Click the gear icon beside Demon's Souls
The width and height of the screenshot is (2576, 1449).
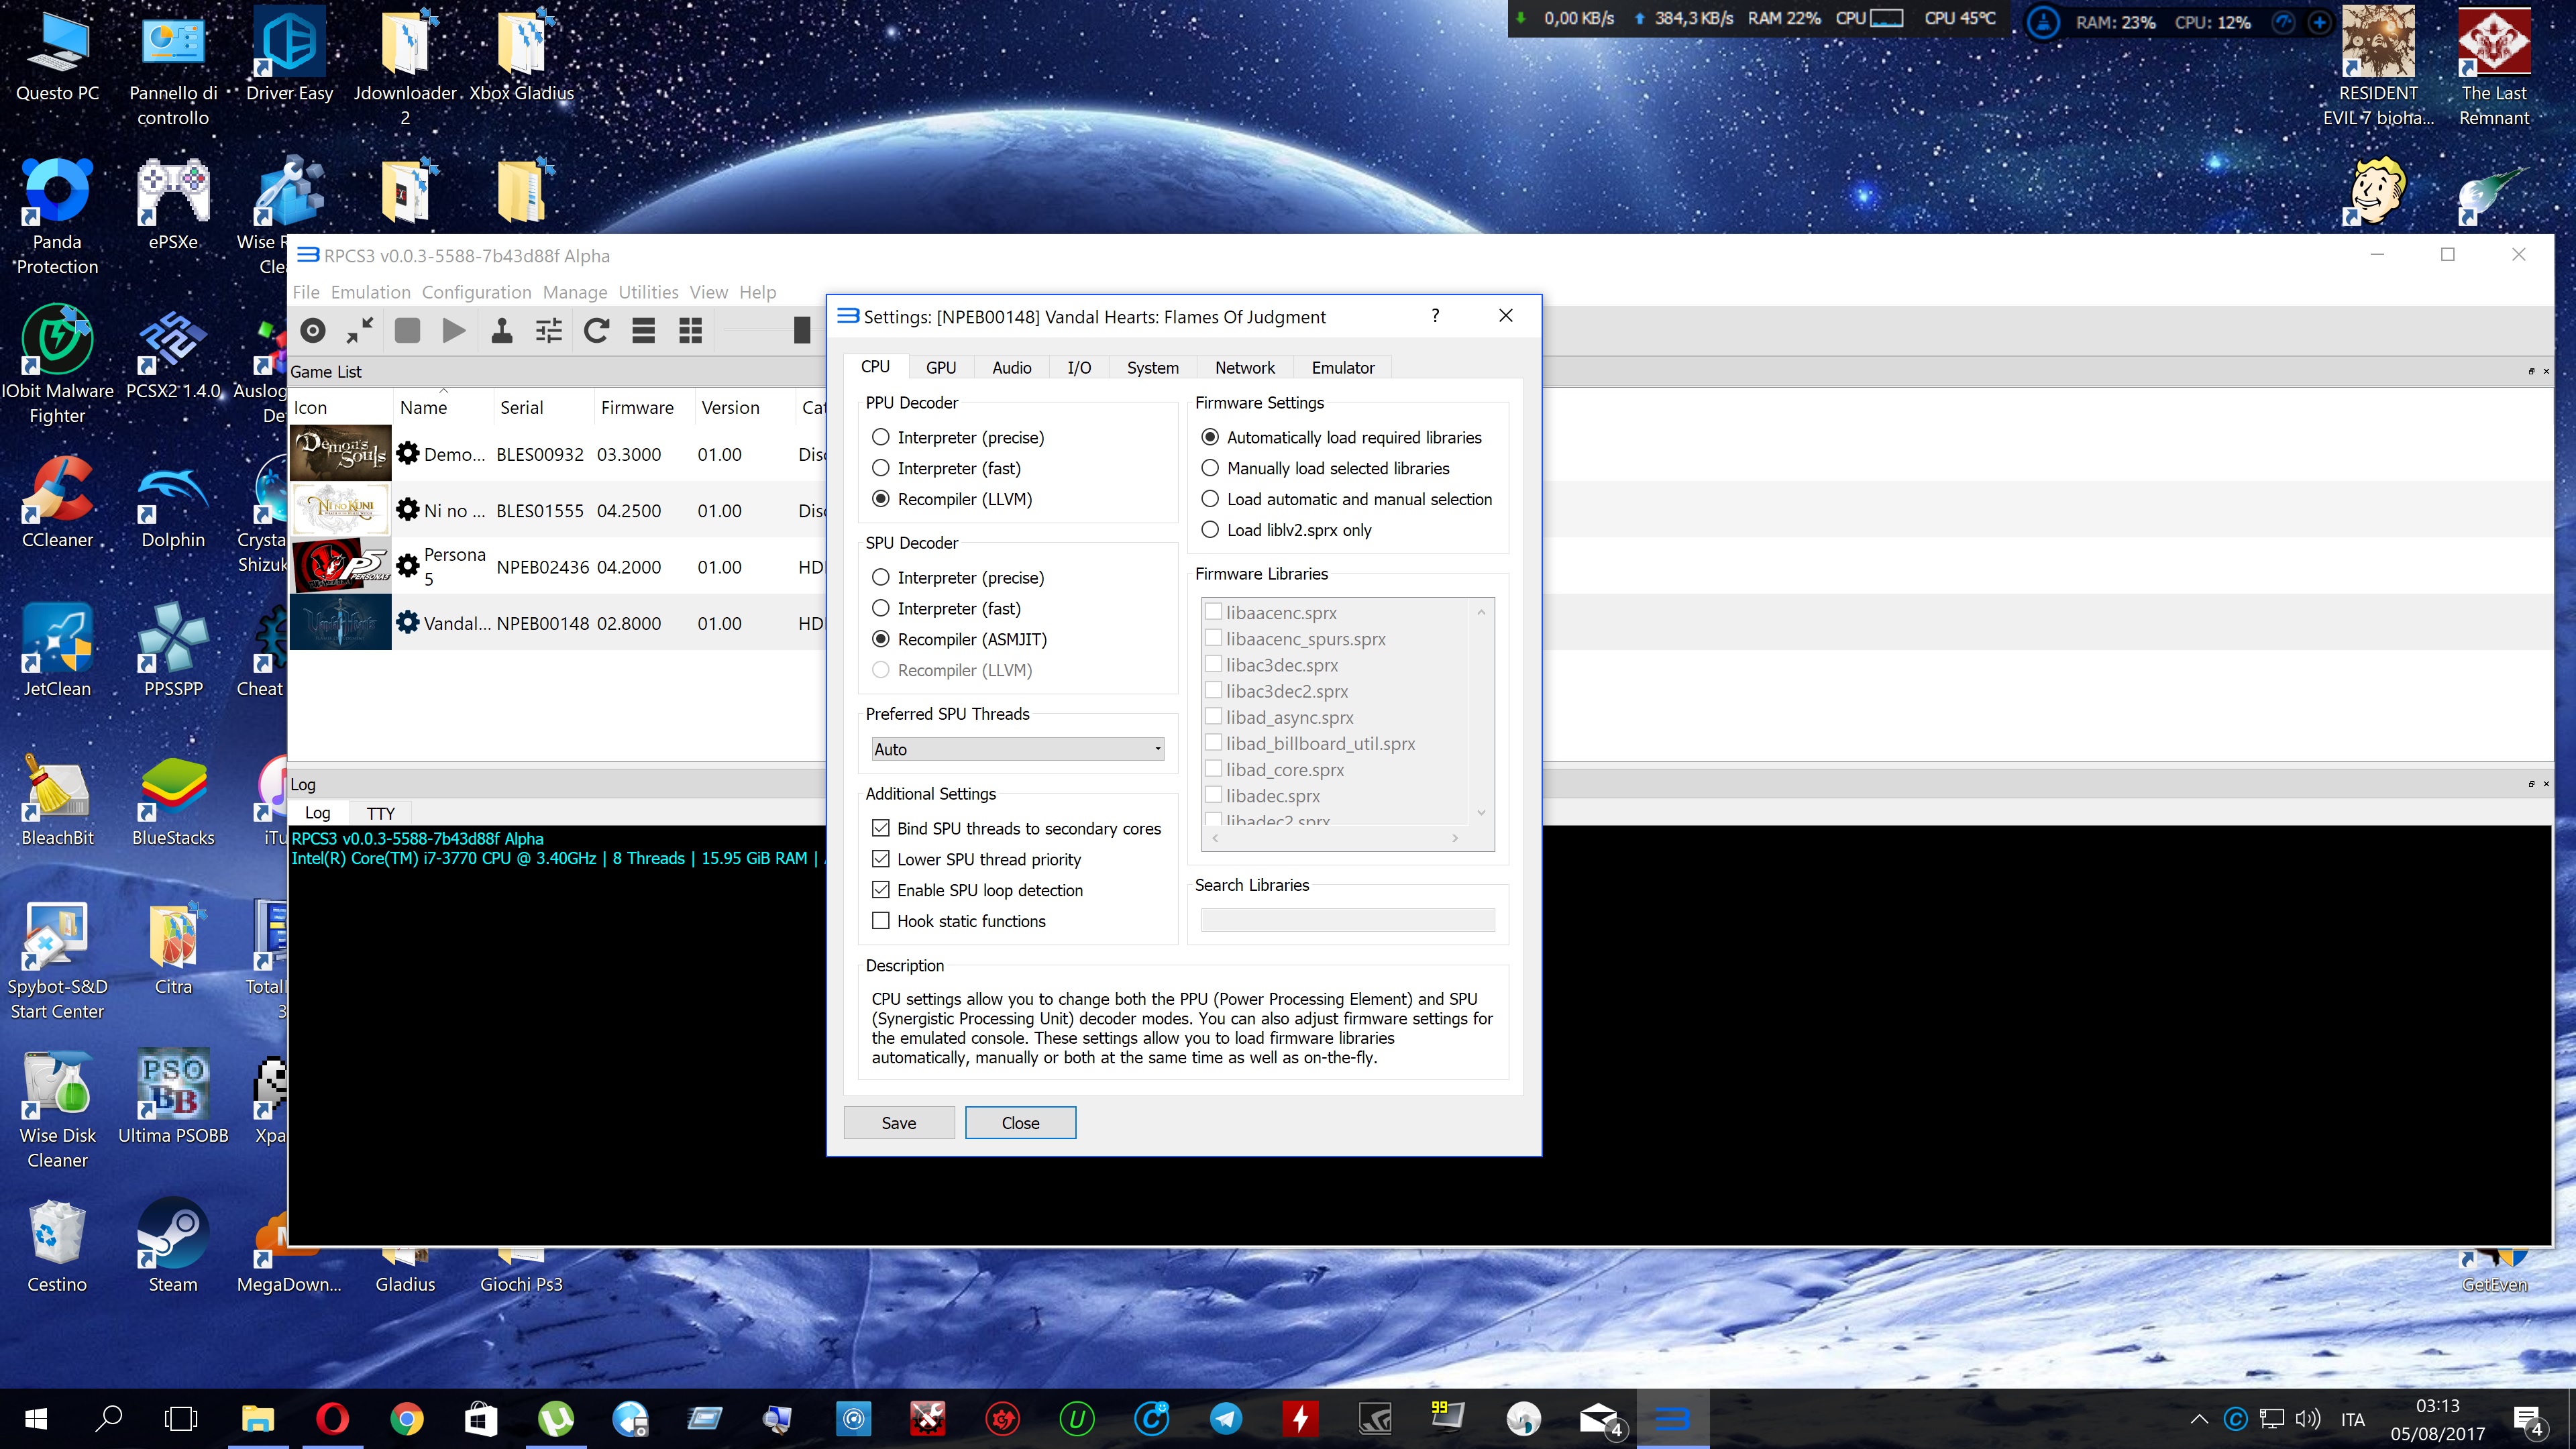(x=407, y=453)
